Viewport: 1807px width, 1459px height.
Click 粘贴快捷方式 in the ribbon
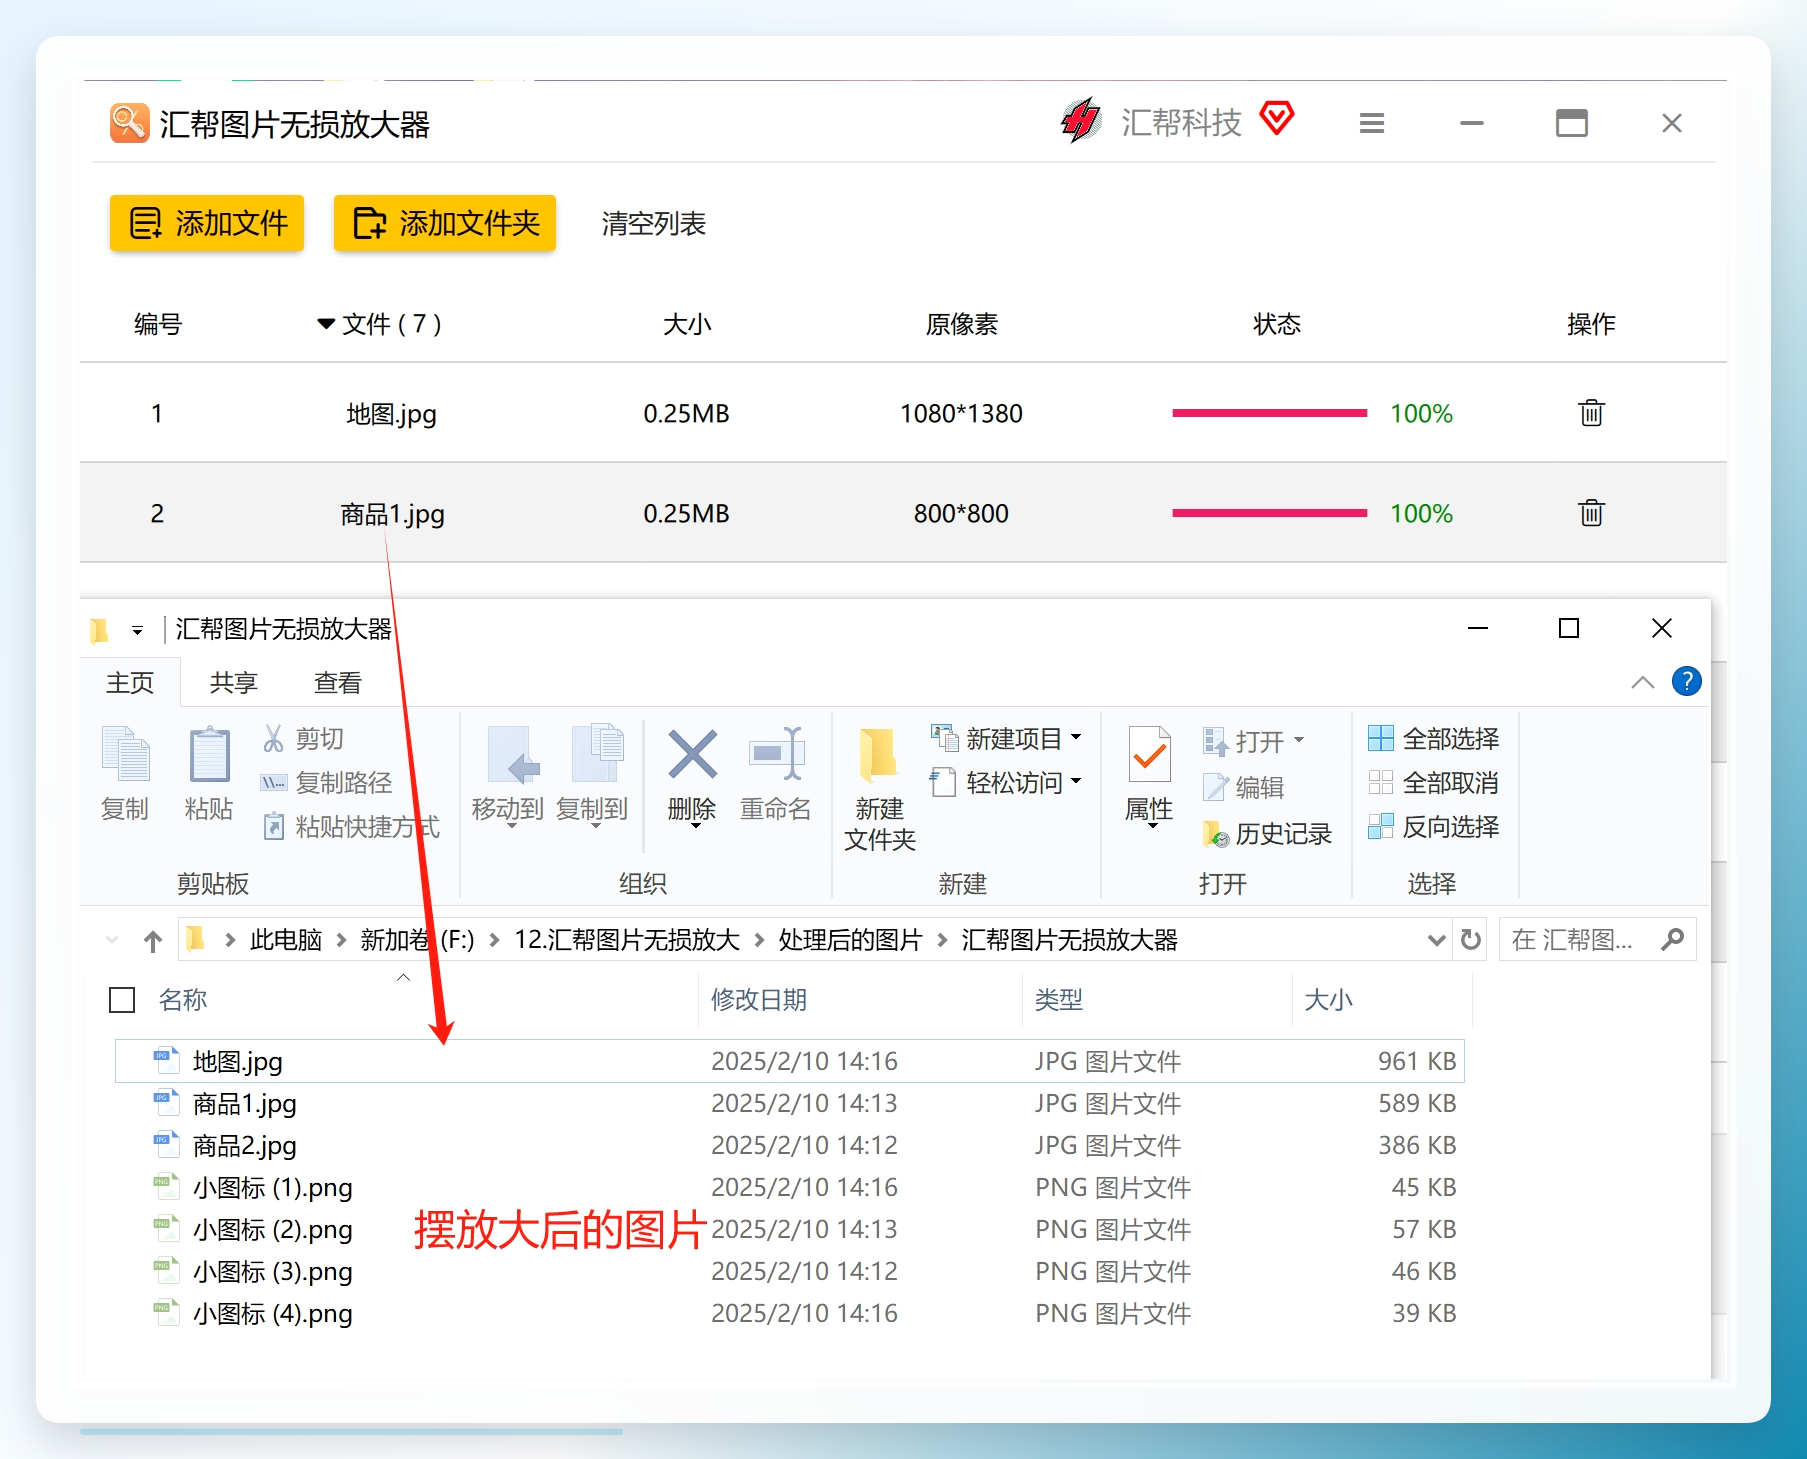click(351, 827)
